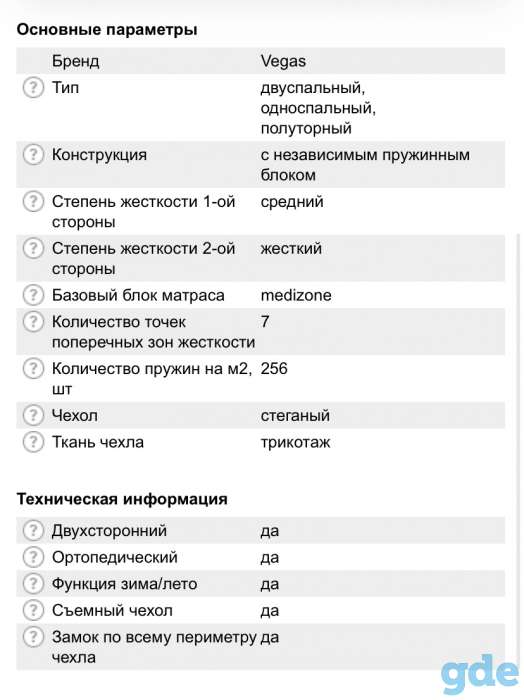524x700 pixels.
Task: Open the help tooltip for Конструкция
Action: [33, 154]
